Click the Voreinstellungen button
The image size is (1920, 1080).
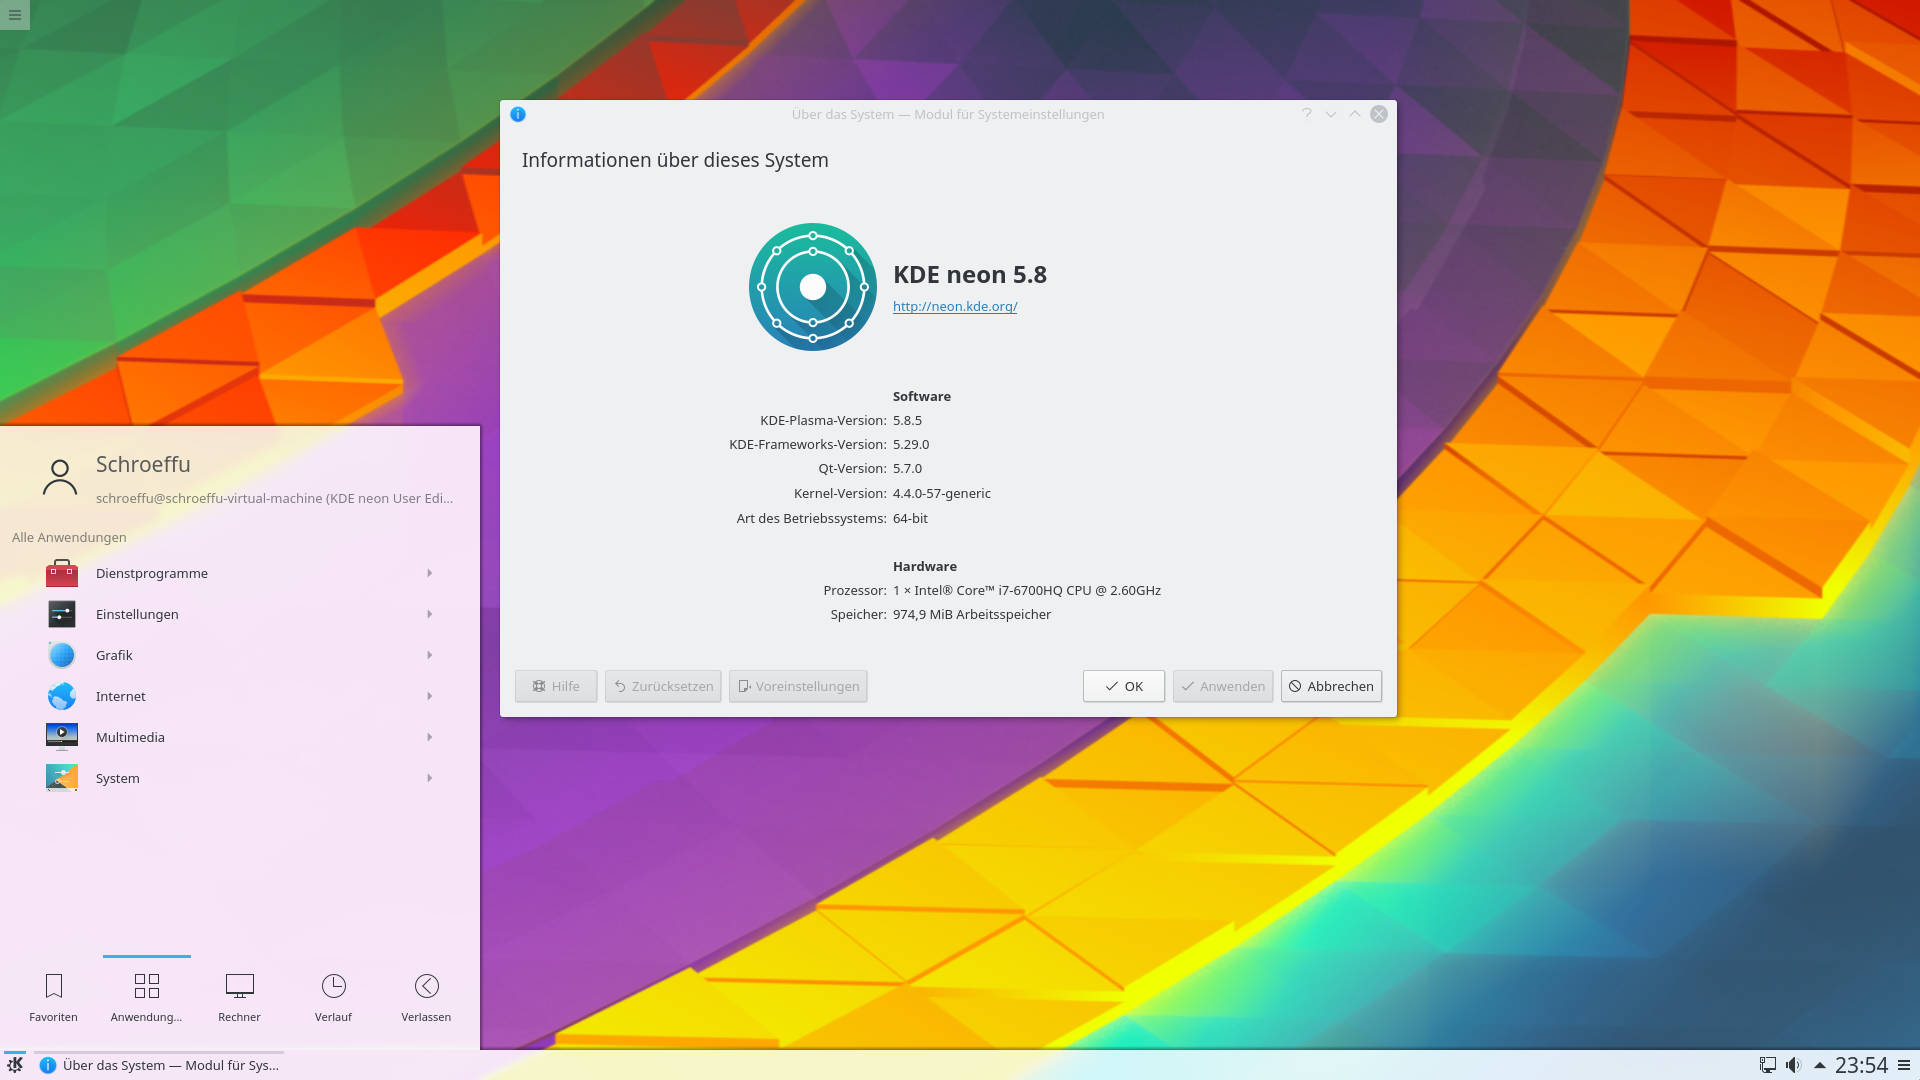pyautogui.click(x=798, y=686)
